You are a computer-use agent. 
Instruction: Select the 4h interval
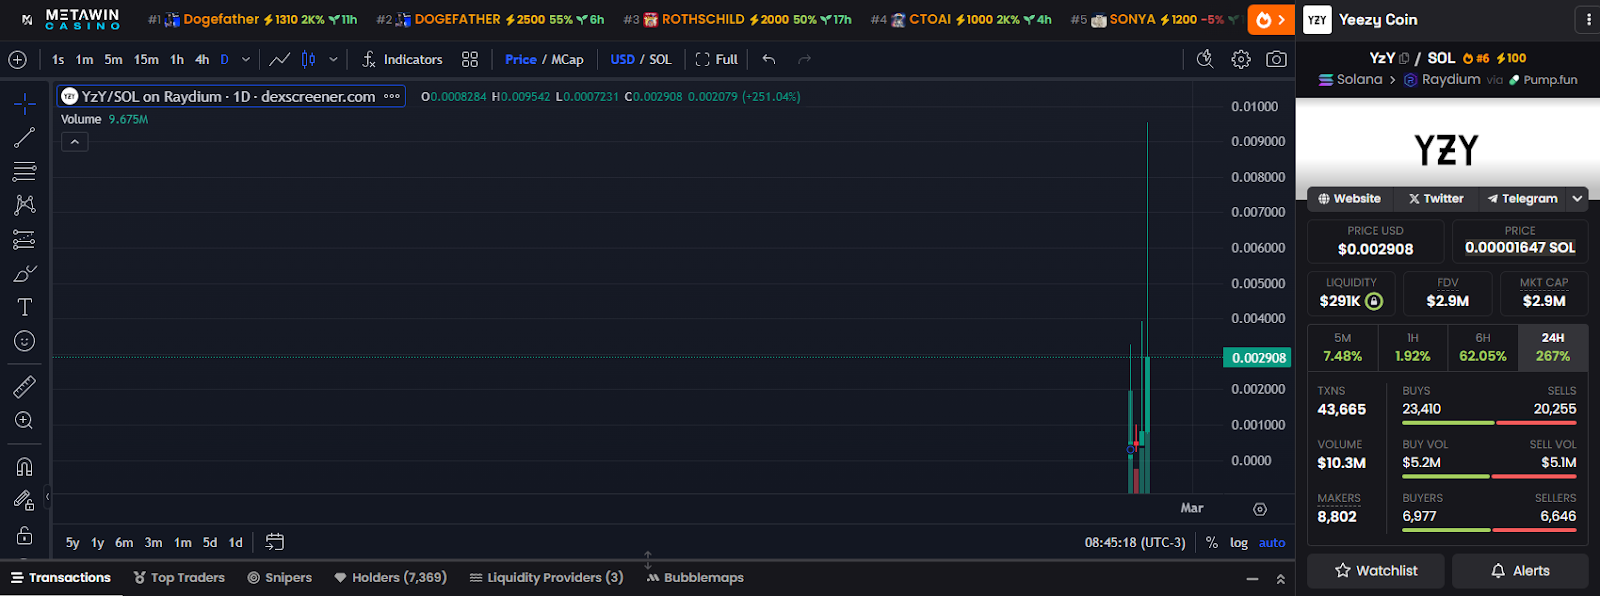click(202, 60)
